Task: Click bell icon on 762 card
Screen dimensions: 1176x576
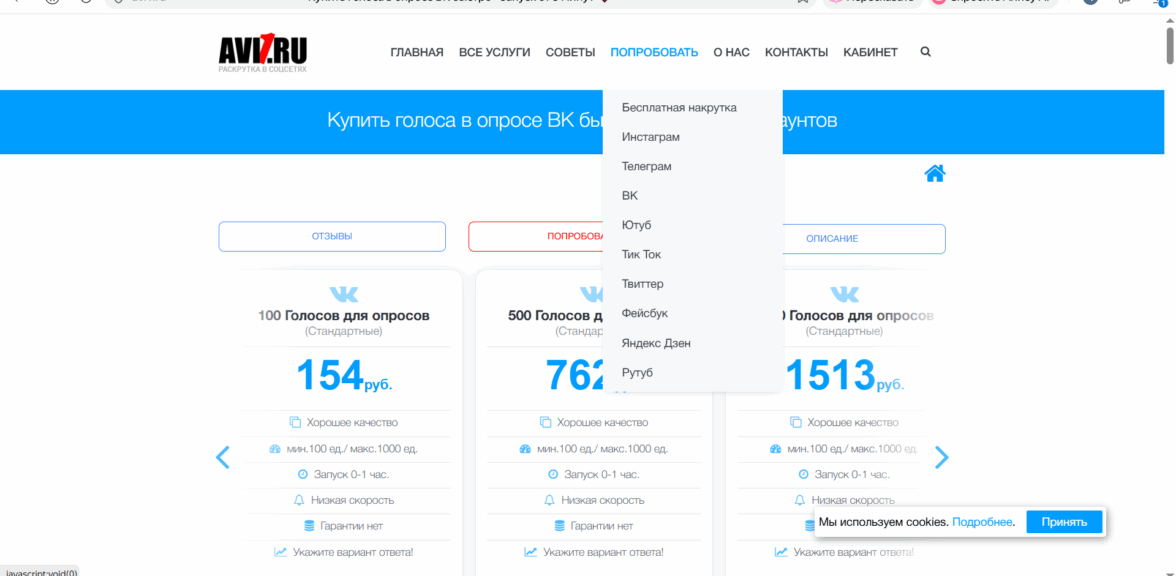Action: [x=549, y=500]
